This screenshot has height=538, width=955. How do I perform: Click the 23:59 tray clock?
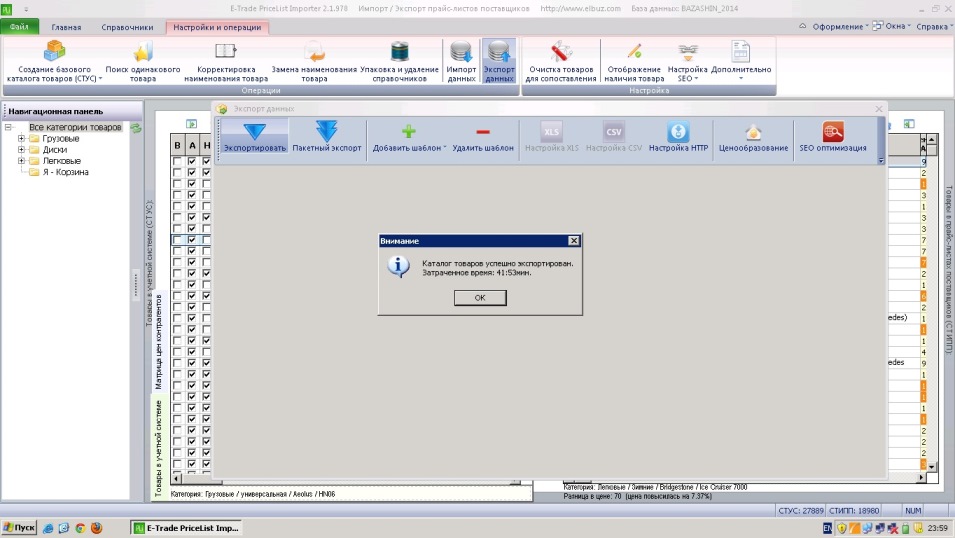pyautogui.click(x=938, y=528)
